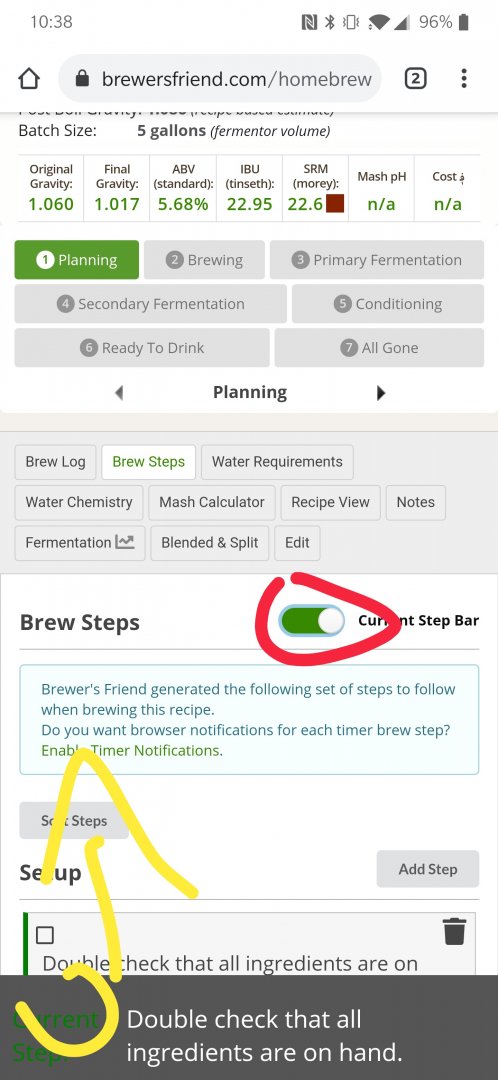Toggle the Current Step Bar switch
The height and width of the screenshot is (1080, 498).
pos(312,621)
